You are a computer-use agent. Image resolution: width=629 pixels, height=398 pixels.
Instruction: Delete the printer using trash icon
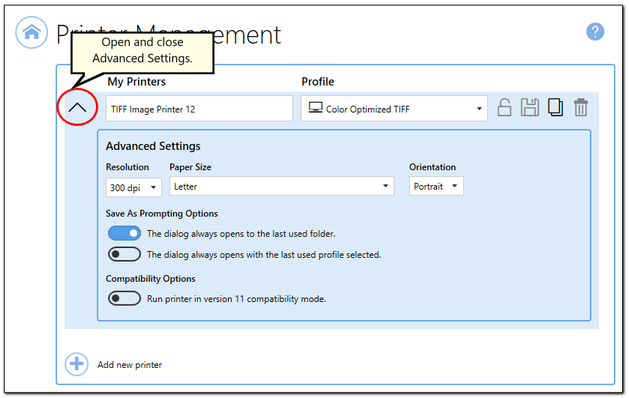(x=580, y=108)
